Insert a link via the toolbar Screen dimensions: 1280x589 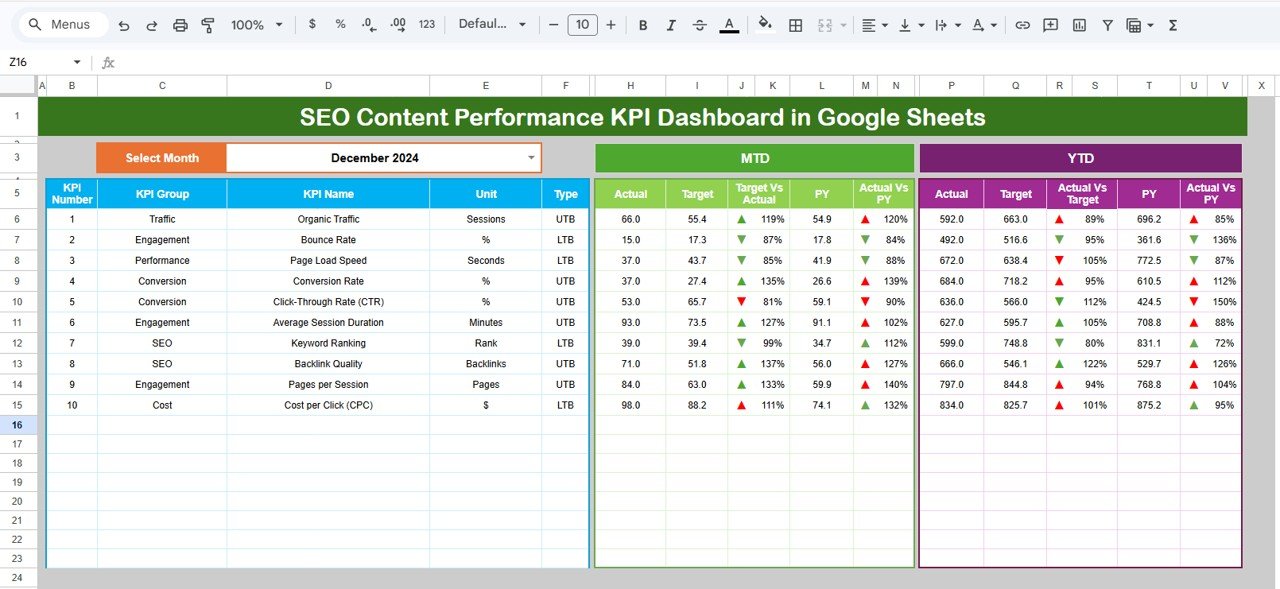point(1023,24)
